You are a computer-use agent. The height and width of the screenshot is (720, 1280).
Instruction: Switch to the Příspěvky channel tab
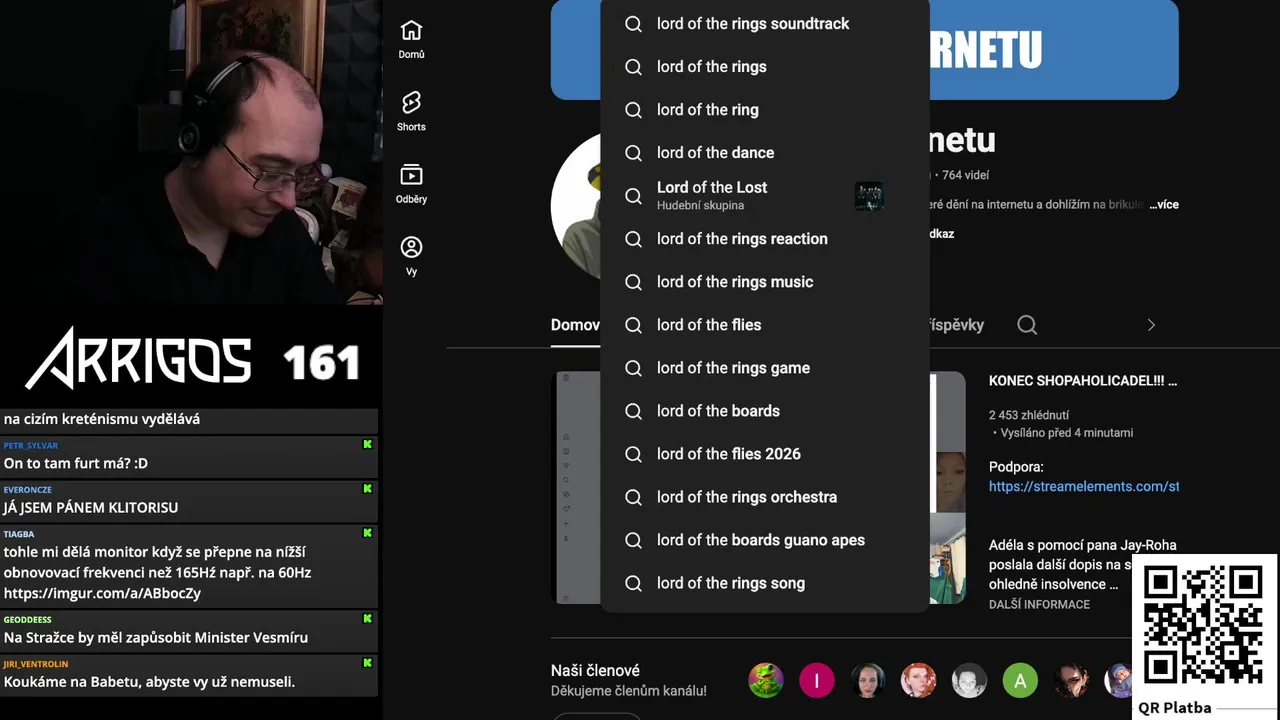point(956,325)
